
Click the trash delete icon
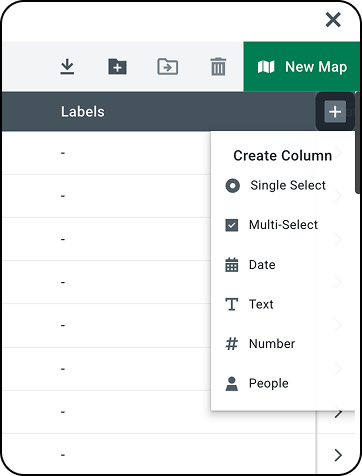coord(218,66)
